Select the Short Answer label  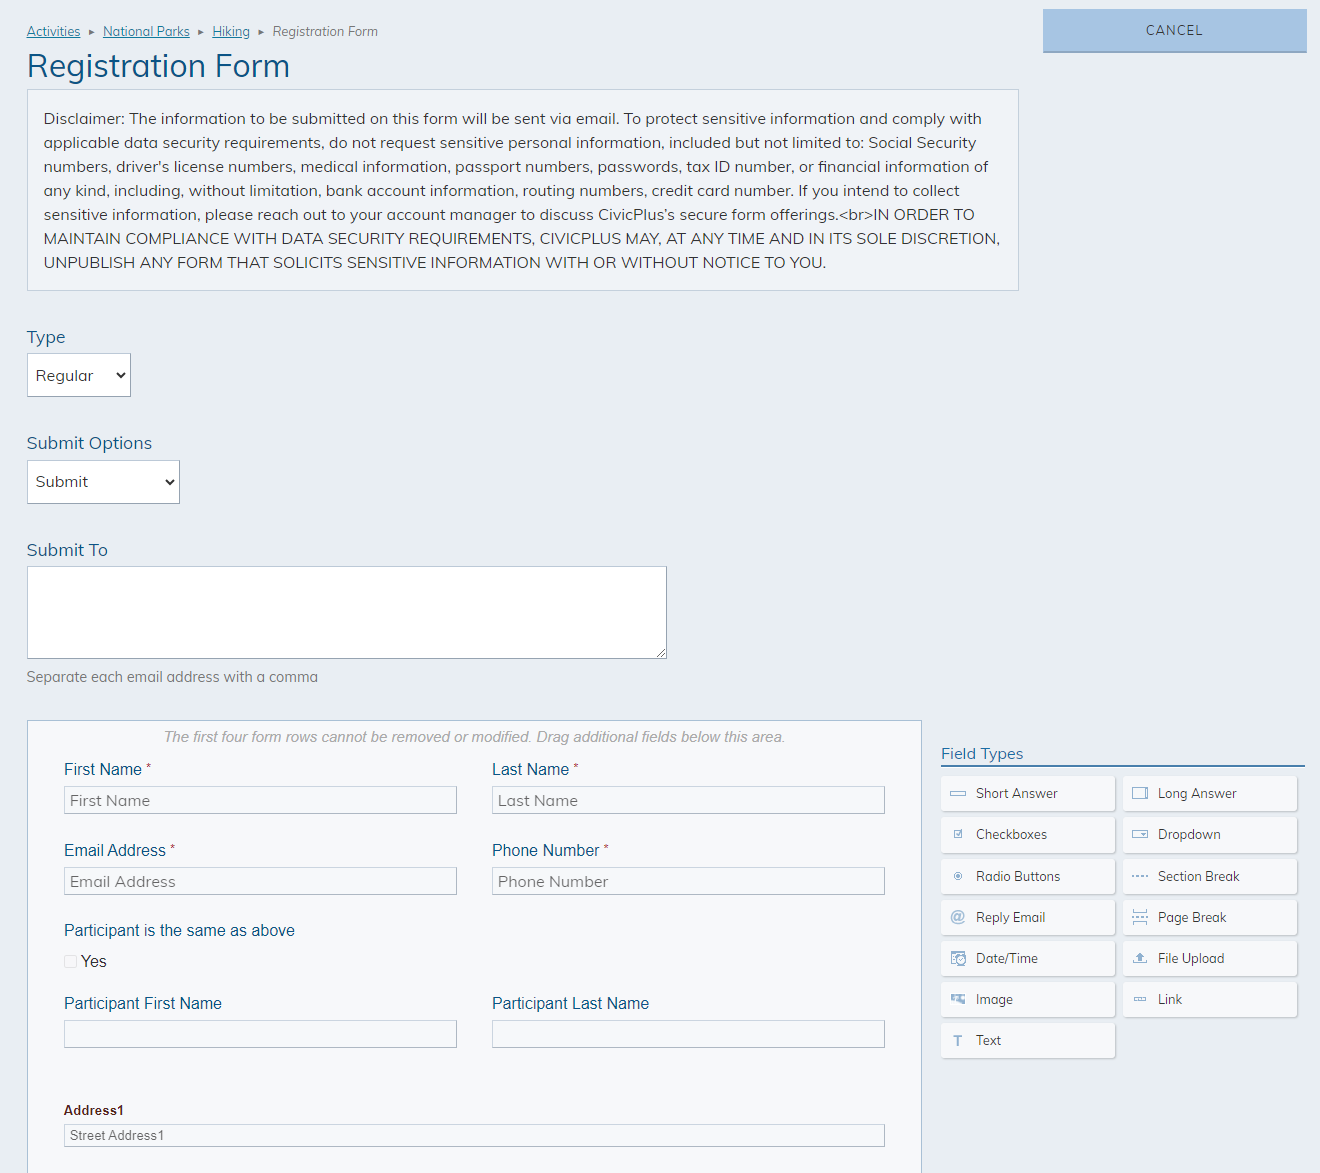tap(1016, 793)
